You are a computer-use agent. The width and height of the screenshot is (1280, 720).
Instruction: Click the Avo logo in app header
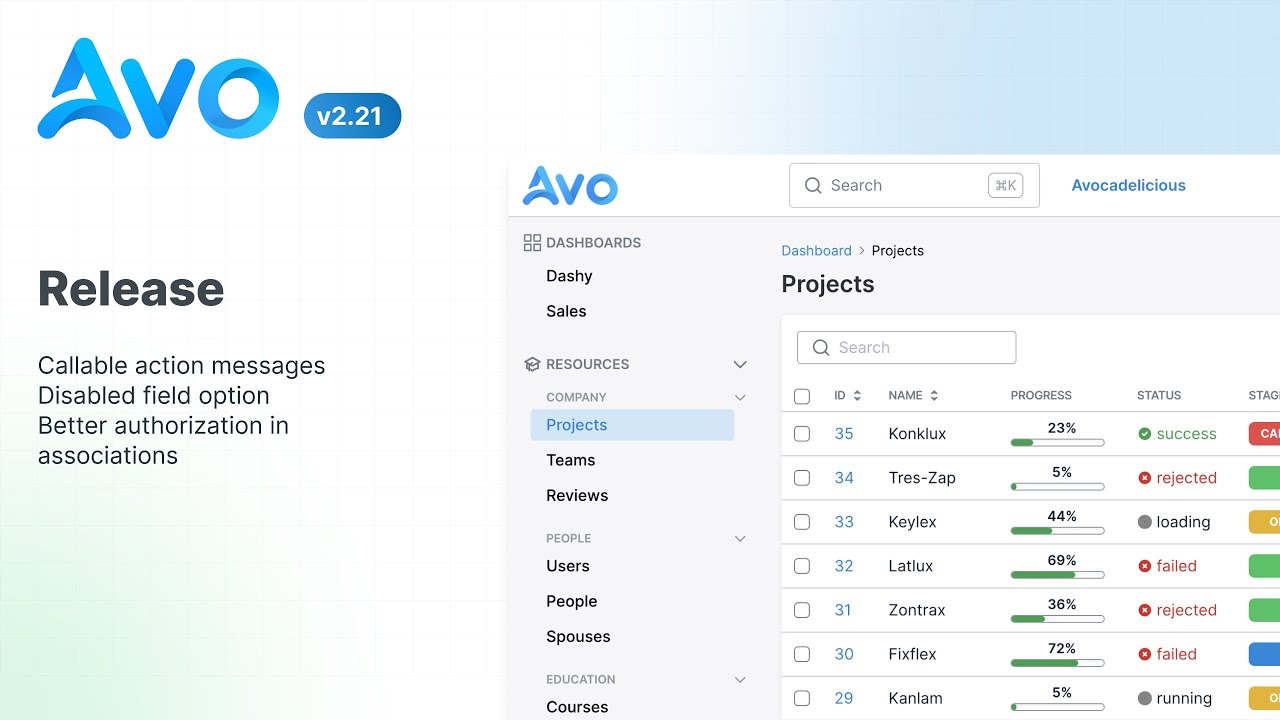[x=570, y=186]
